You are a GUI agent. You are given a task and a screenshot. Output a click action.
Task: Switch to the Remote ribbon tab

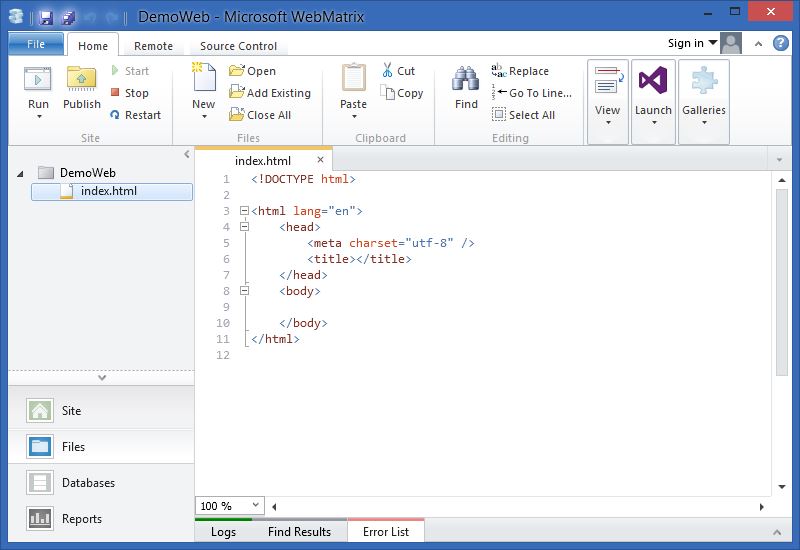click(x=153, y=46)
